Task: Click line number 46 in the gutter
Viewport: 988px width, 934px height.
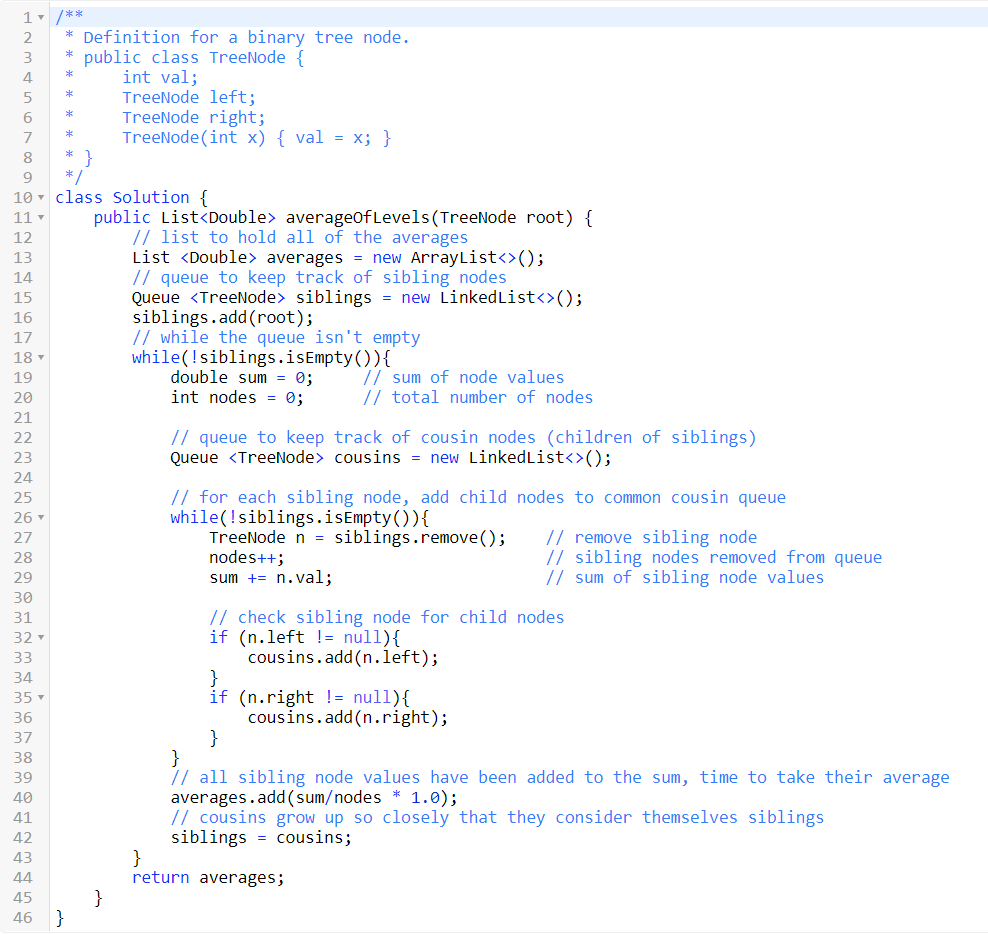Action: point(23,918)
